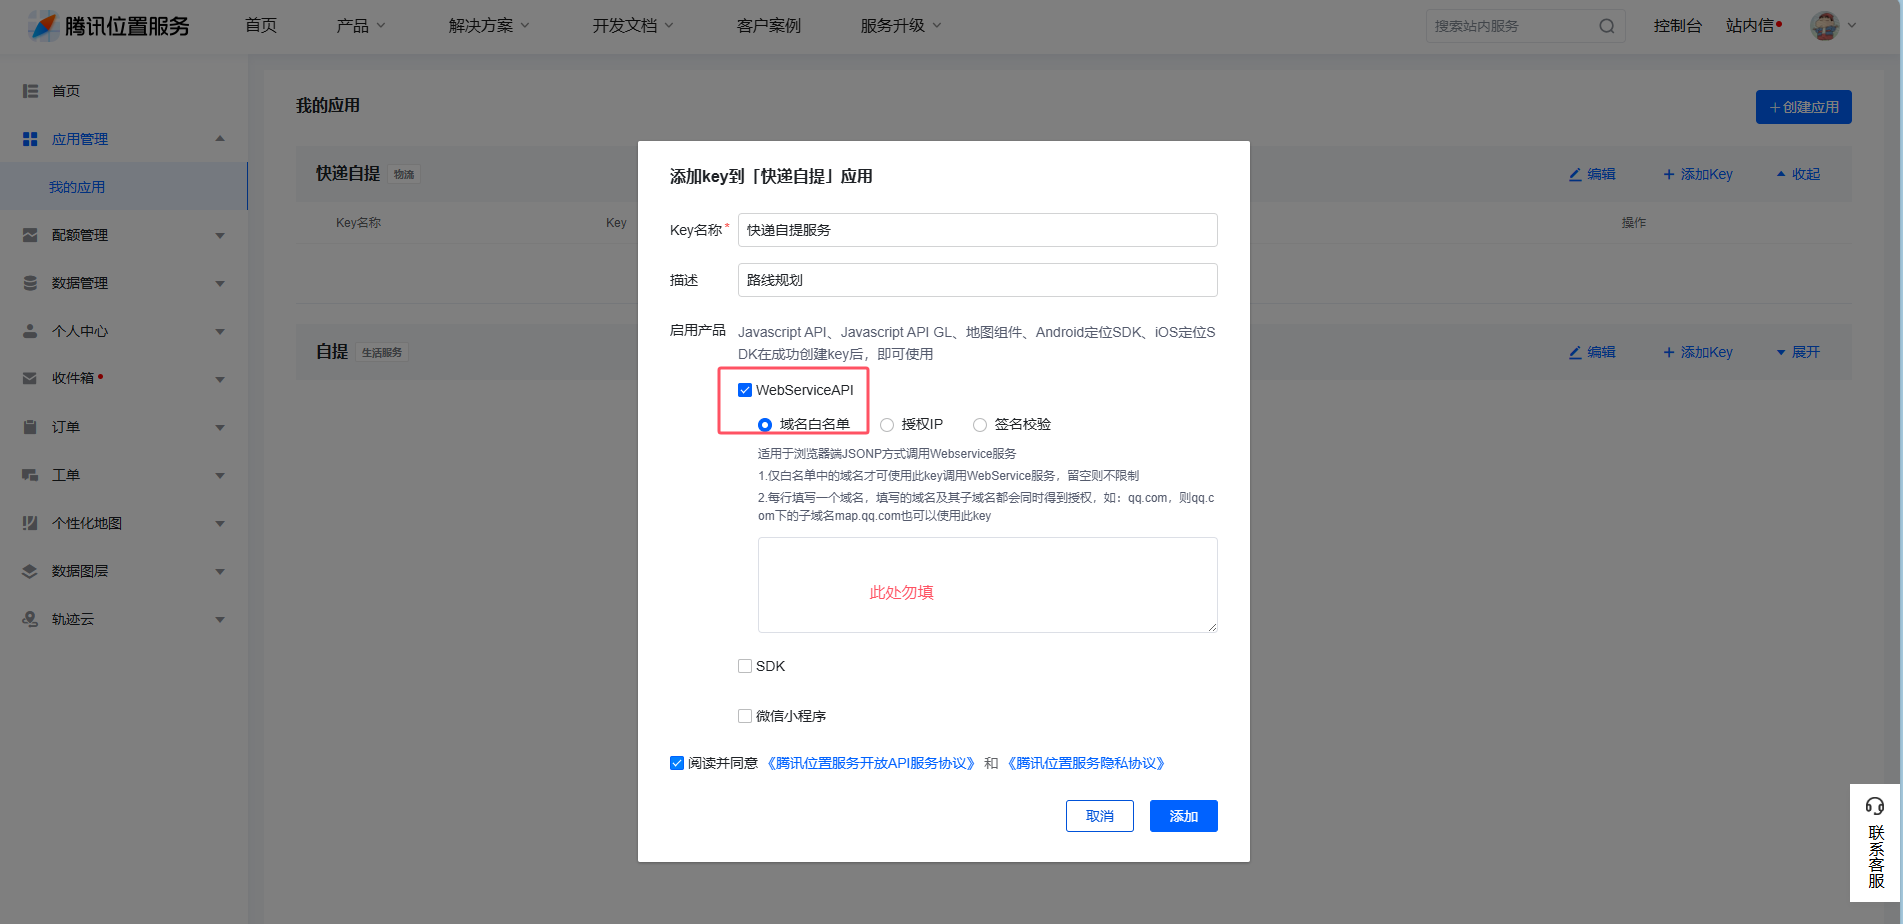1903x924 pixels.
Task: Open the 开发文档 top dropdown
Action: (x=633, y=26)
